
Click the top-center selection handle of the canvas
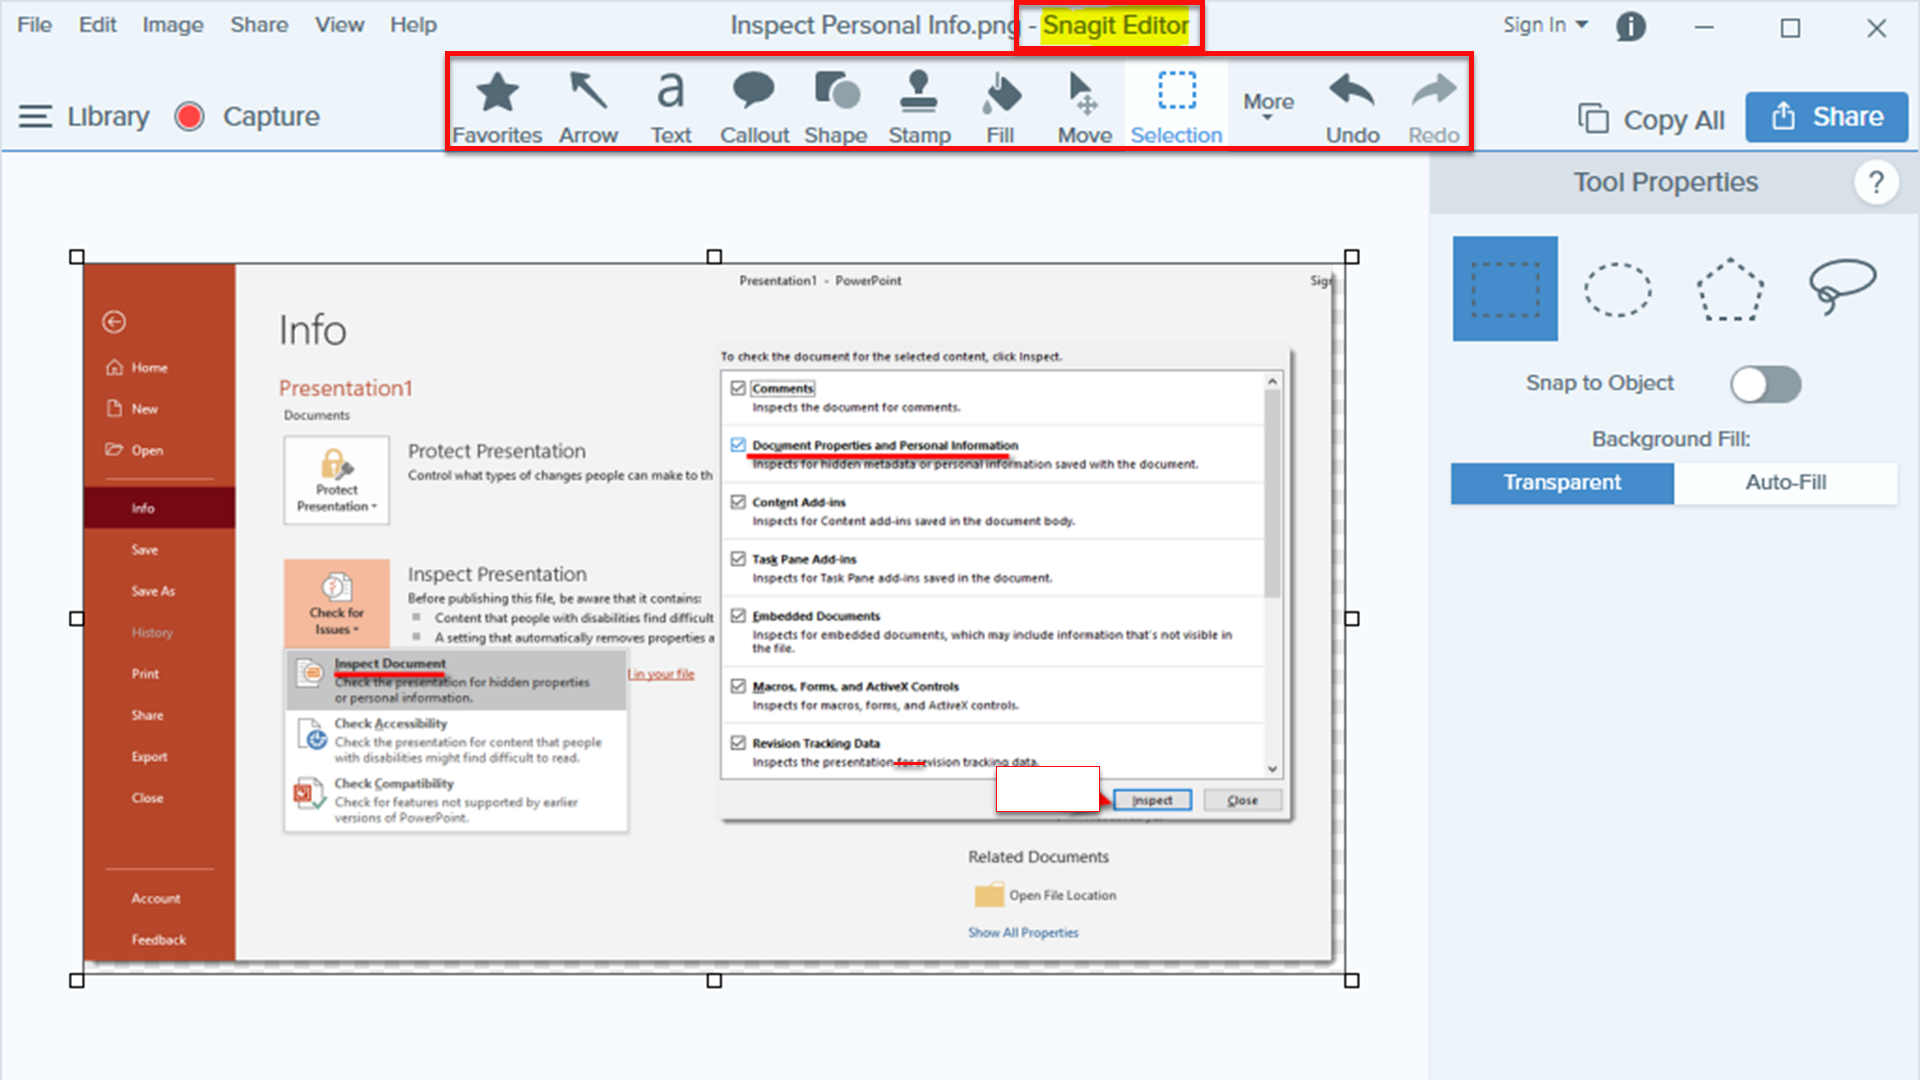pos(714,257)
